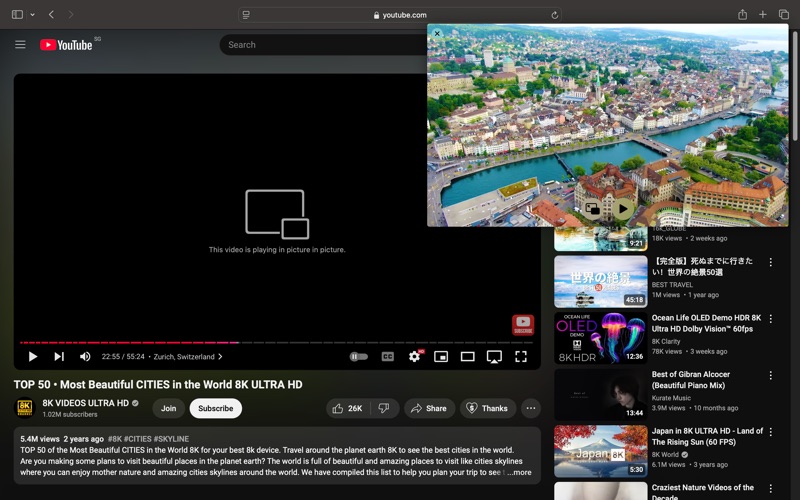Enter fullscreen mode

[521, 357]
